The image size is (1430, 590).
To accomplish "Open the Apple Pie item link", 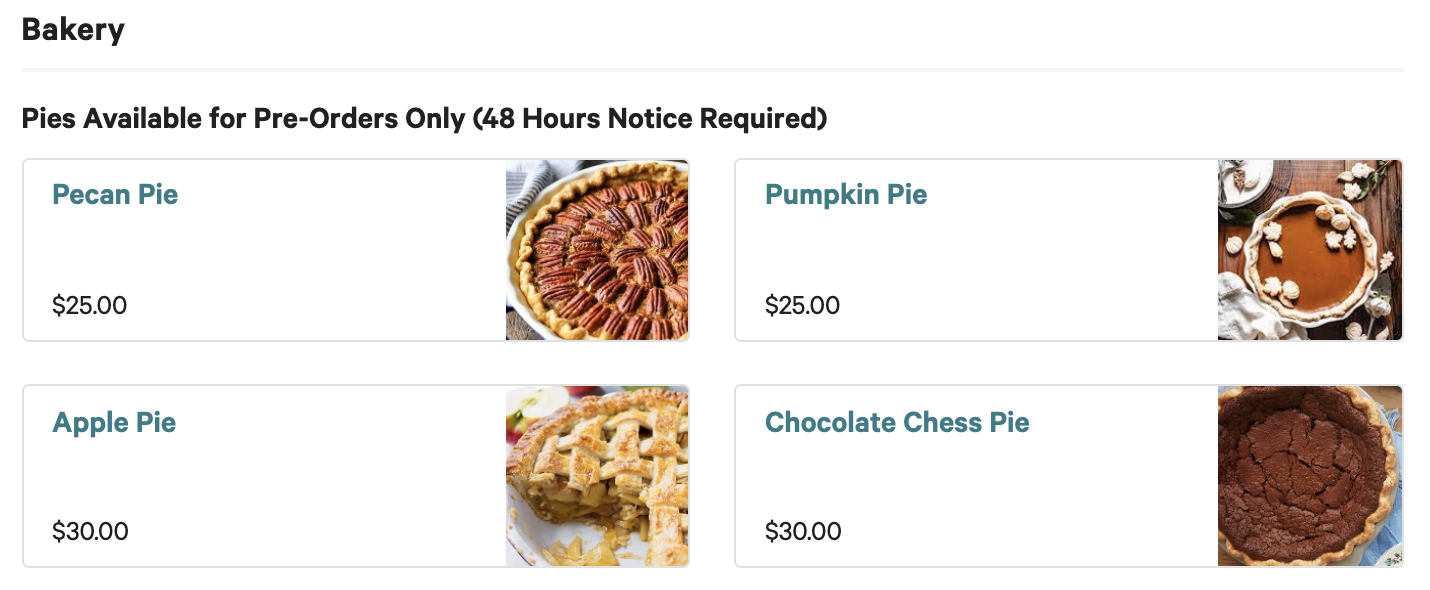I will click(114, 423).
